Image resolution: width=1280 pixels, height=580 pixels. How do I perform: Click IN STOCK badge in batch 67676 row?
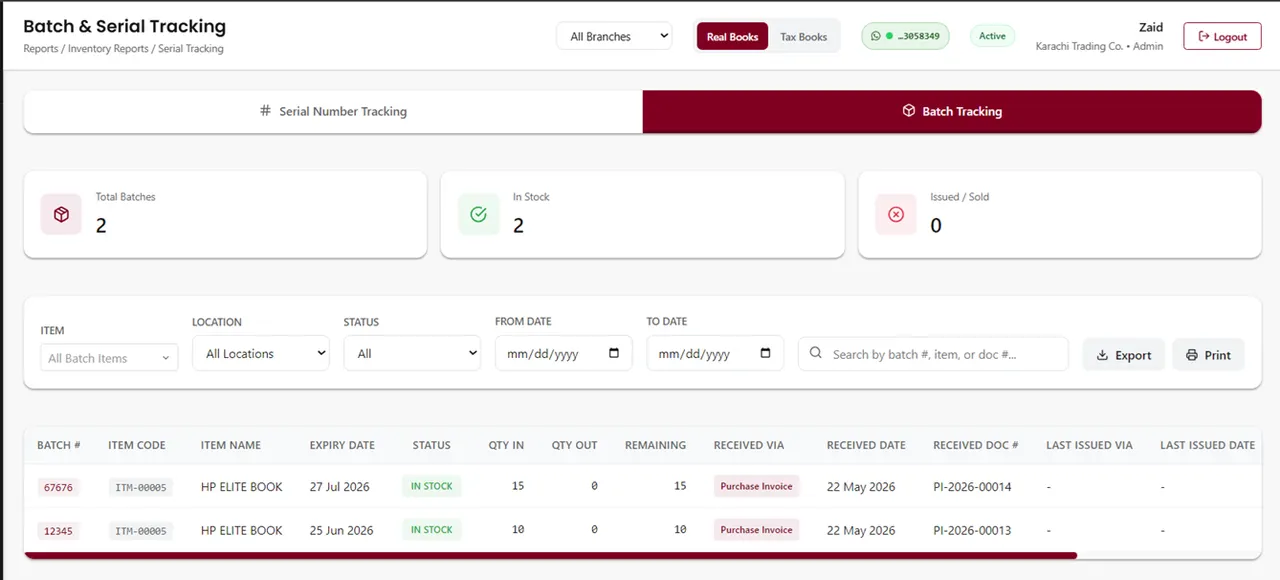pos(432,486)
